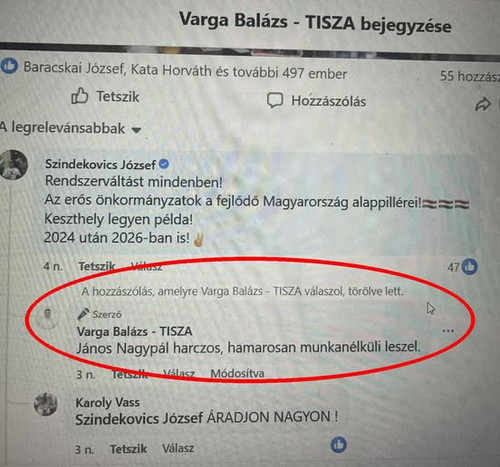500x467 pixels.
Task: Click the dropdown arrow beside A legrelevánsabbak
Action: [136, 130]
